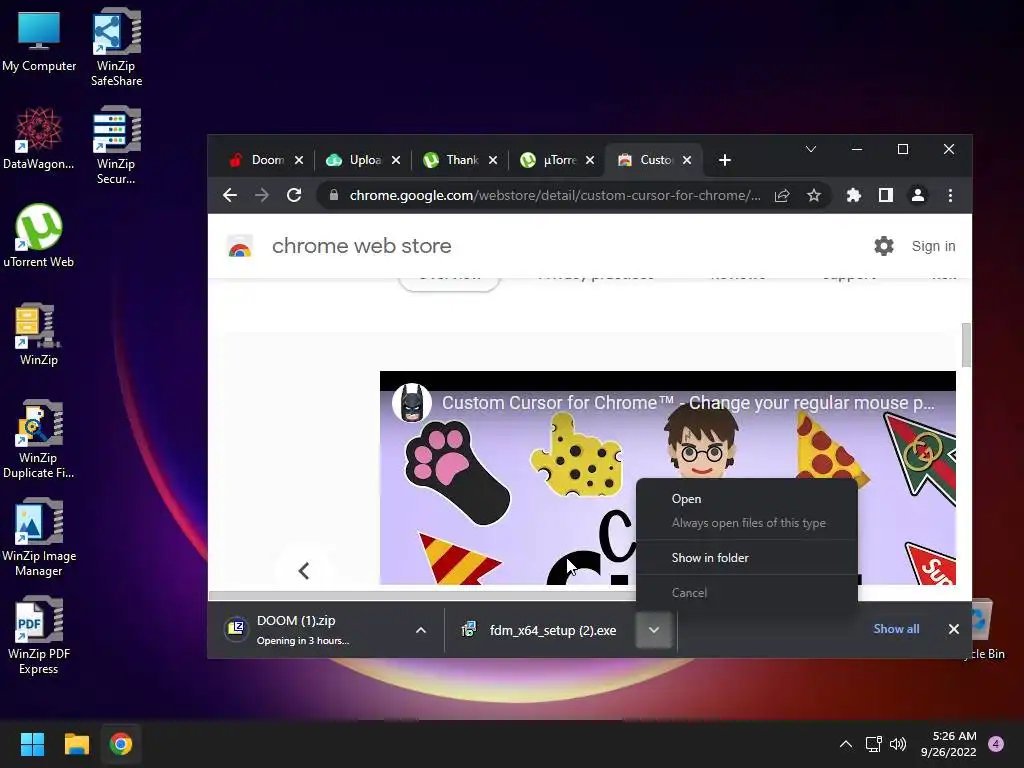This screenshot has width=1024, height=768.
Task: Close the Doom tab
Action: [298, 160]
